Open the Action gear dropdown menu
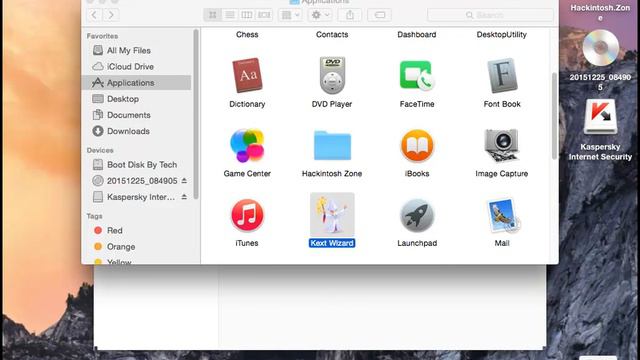 point(320,15)
